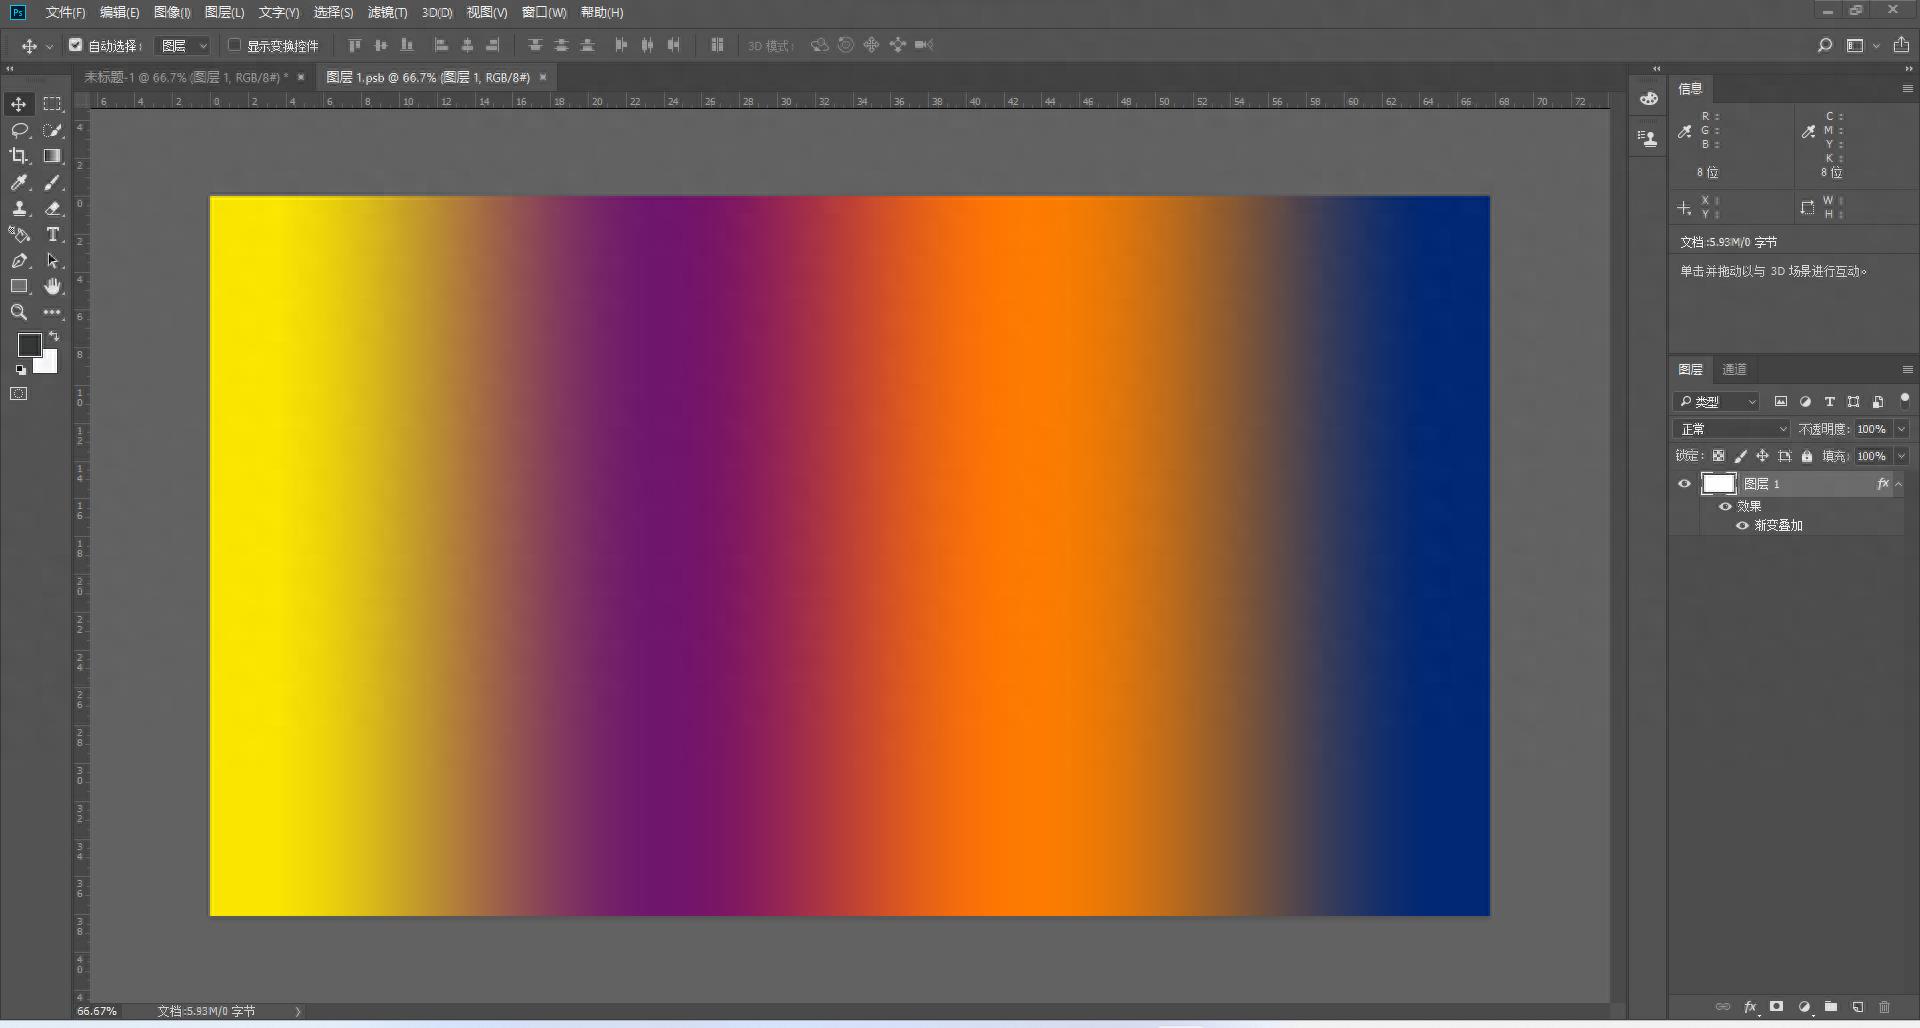Open the 正常 blend mode dropdown

coord(1733,429)
